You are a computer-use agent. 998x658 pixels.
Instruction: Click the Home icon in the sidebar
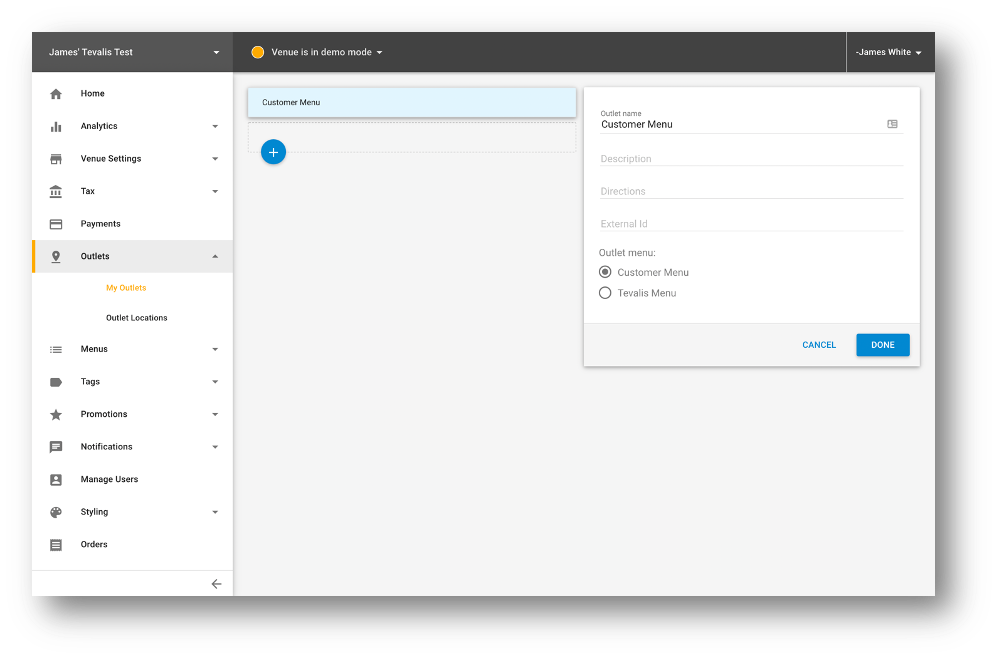point(57,93)
